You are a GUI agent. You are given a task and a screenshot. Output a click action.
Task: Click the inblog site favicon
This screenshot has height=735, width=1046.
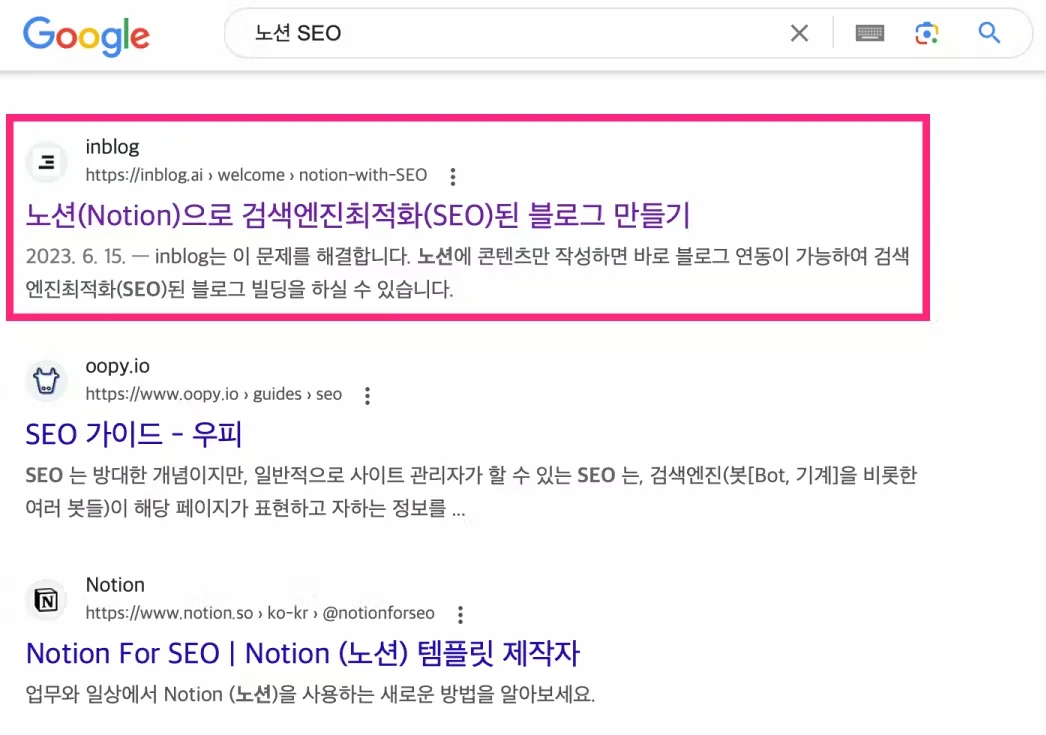point(46,162)
